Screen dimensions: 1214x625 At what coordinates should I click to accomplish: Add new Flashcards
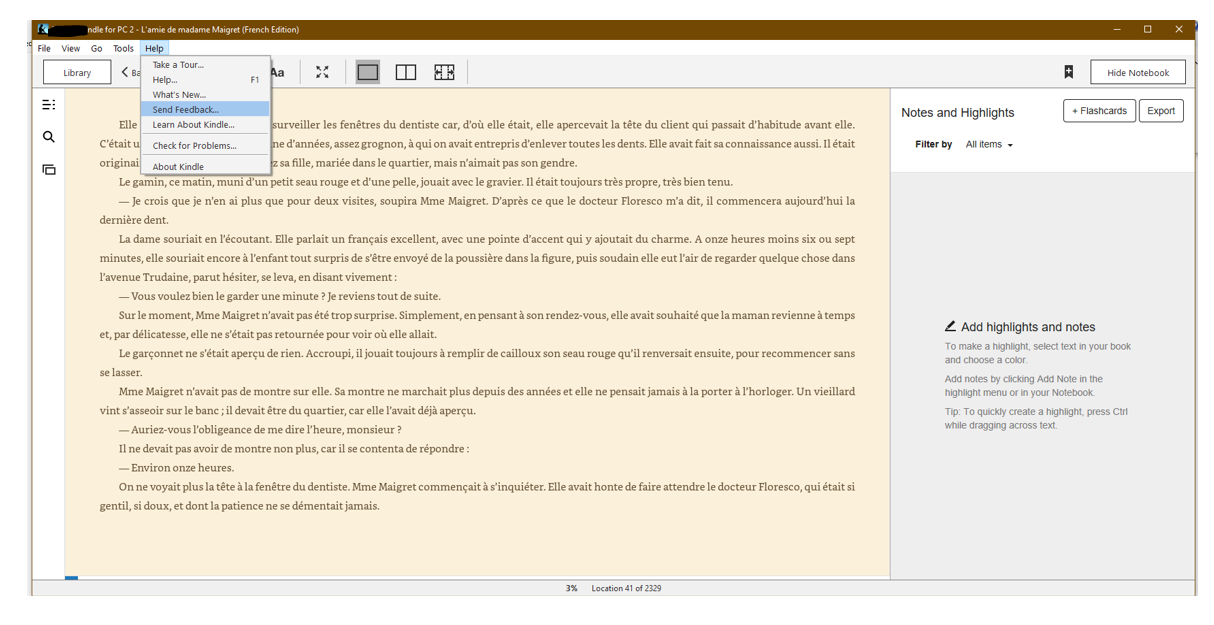(1099, 111)
